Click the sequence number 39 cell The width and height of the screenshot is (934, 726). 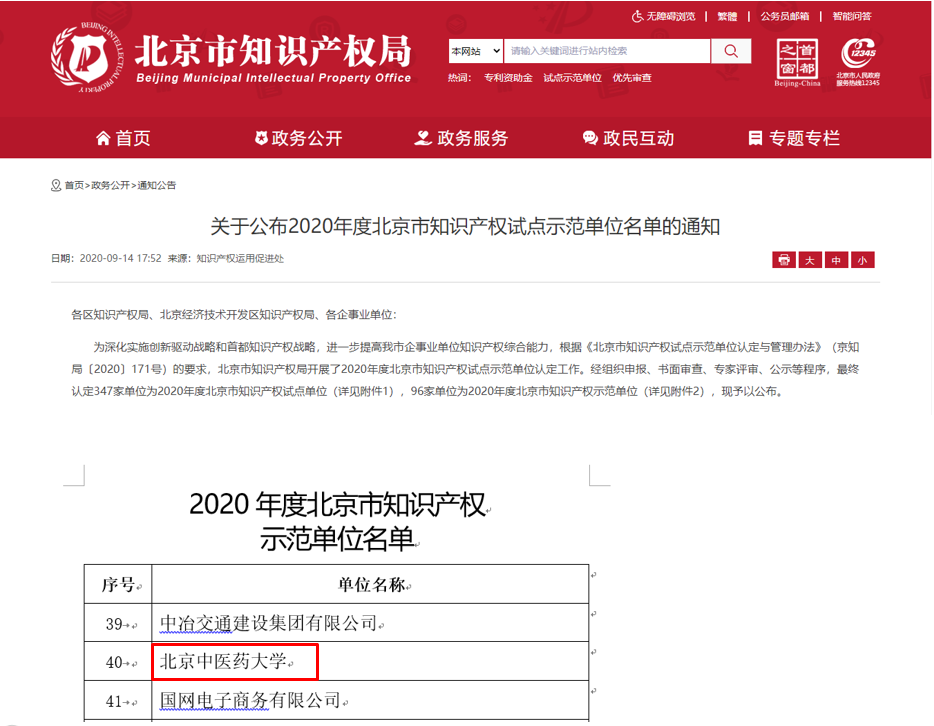pos(118,623)
